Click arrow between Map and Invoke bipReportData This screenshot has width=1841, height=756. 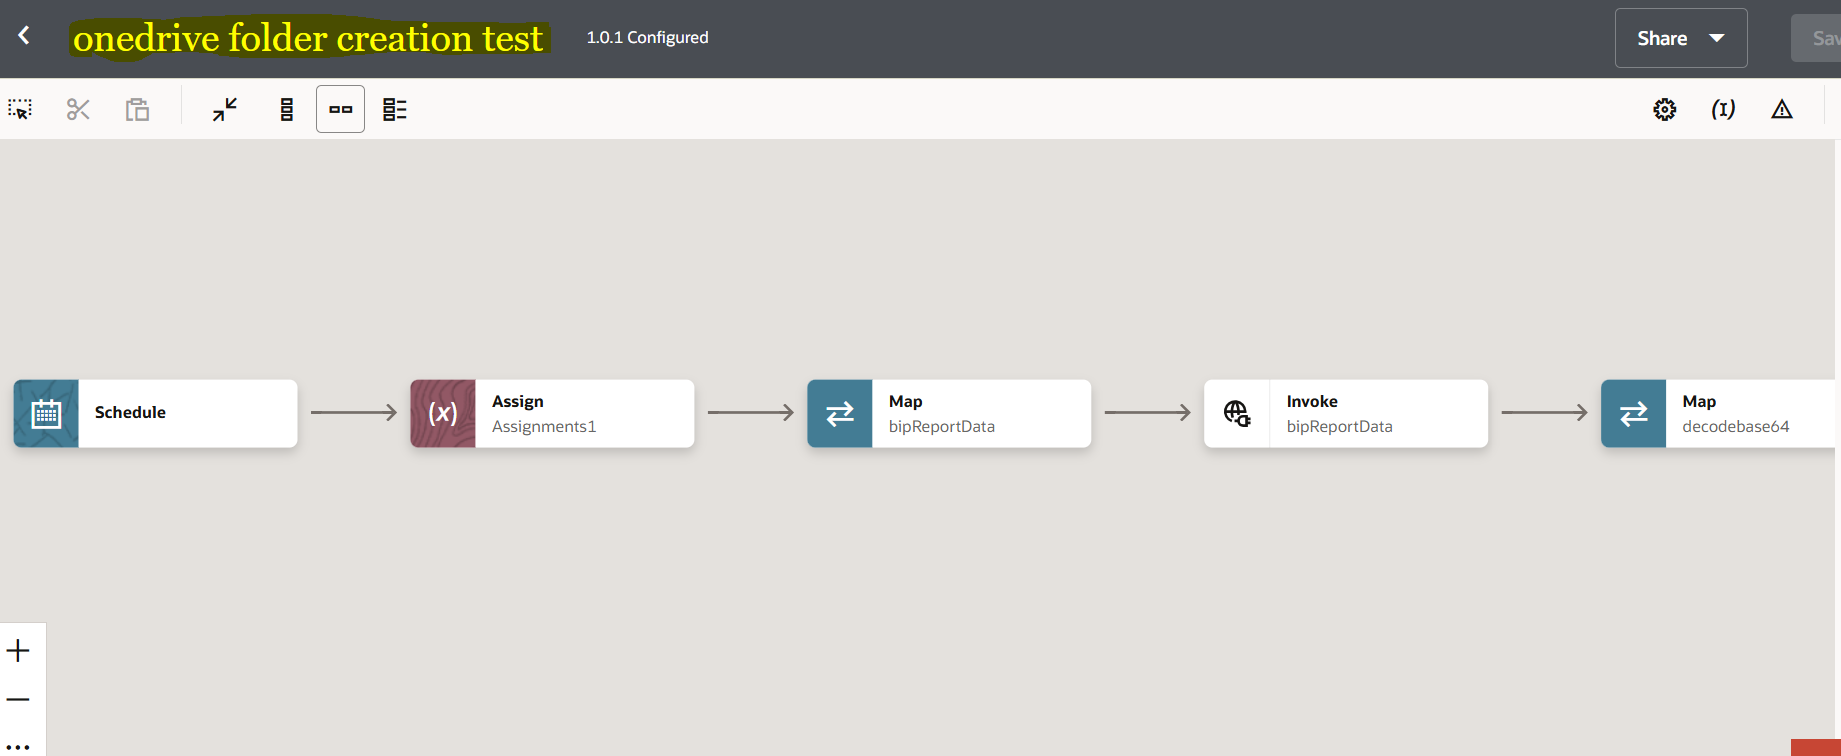pos(1148,412)
